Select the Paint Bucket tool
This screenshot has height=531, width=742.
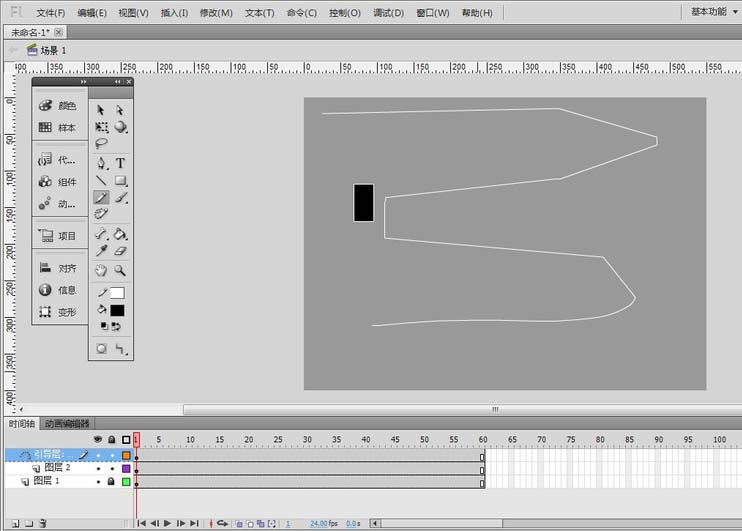pyautogui.click(x=120, y=234)
